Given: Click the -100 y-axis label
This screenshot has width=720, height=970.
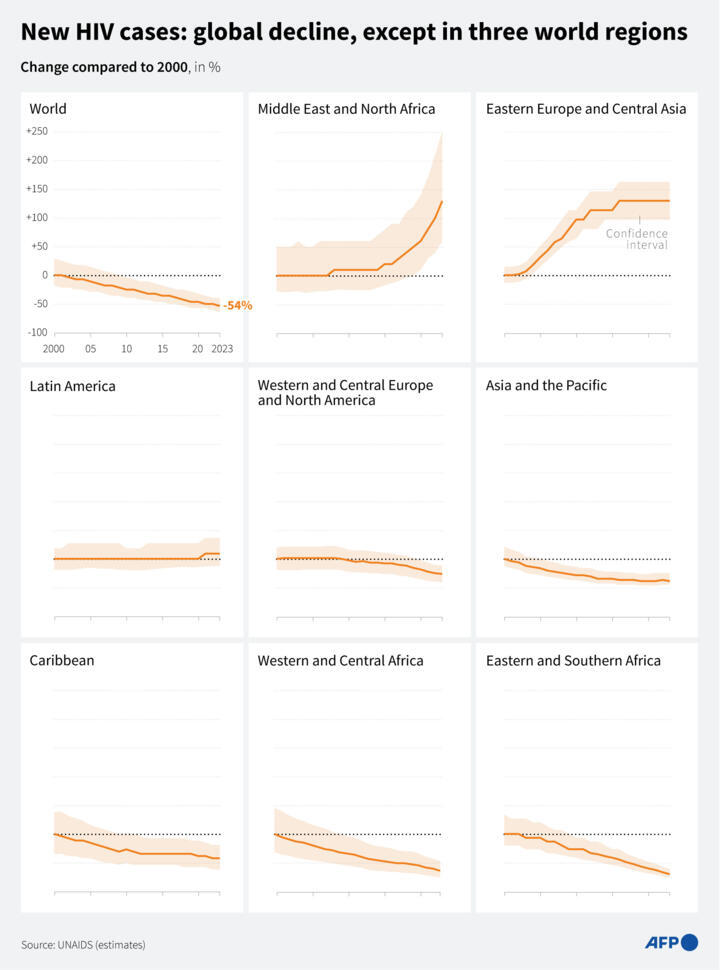Looking at the screenshot, I should click(x=38, y=332).
